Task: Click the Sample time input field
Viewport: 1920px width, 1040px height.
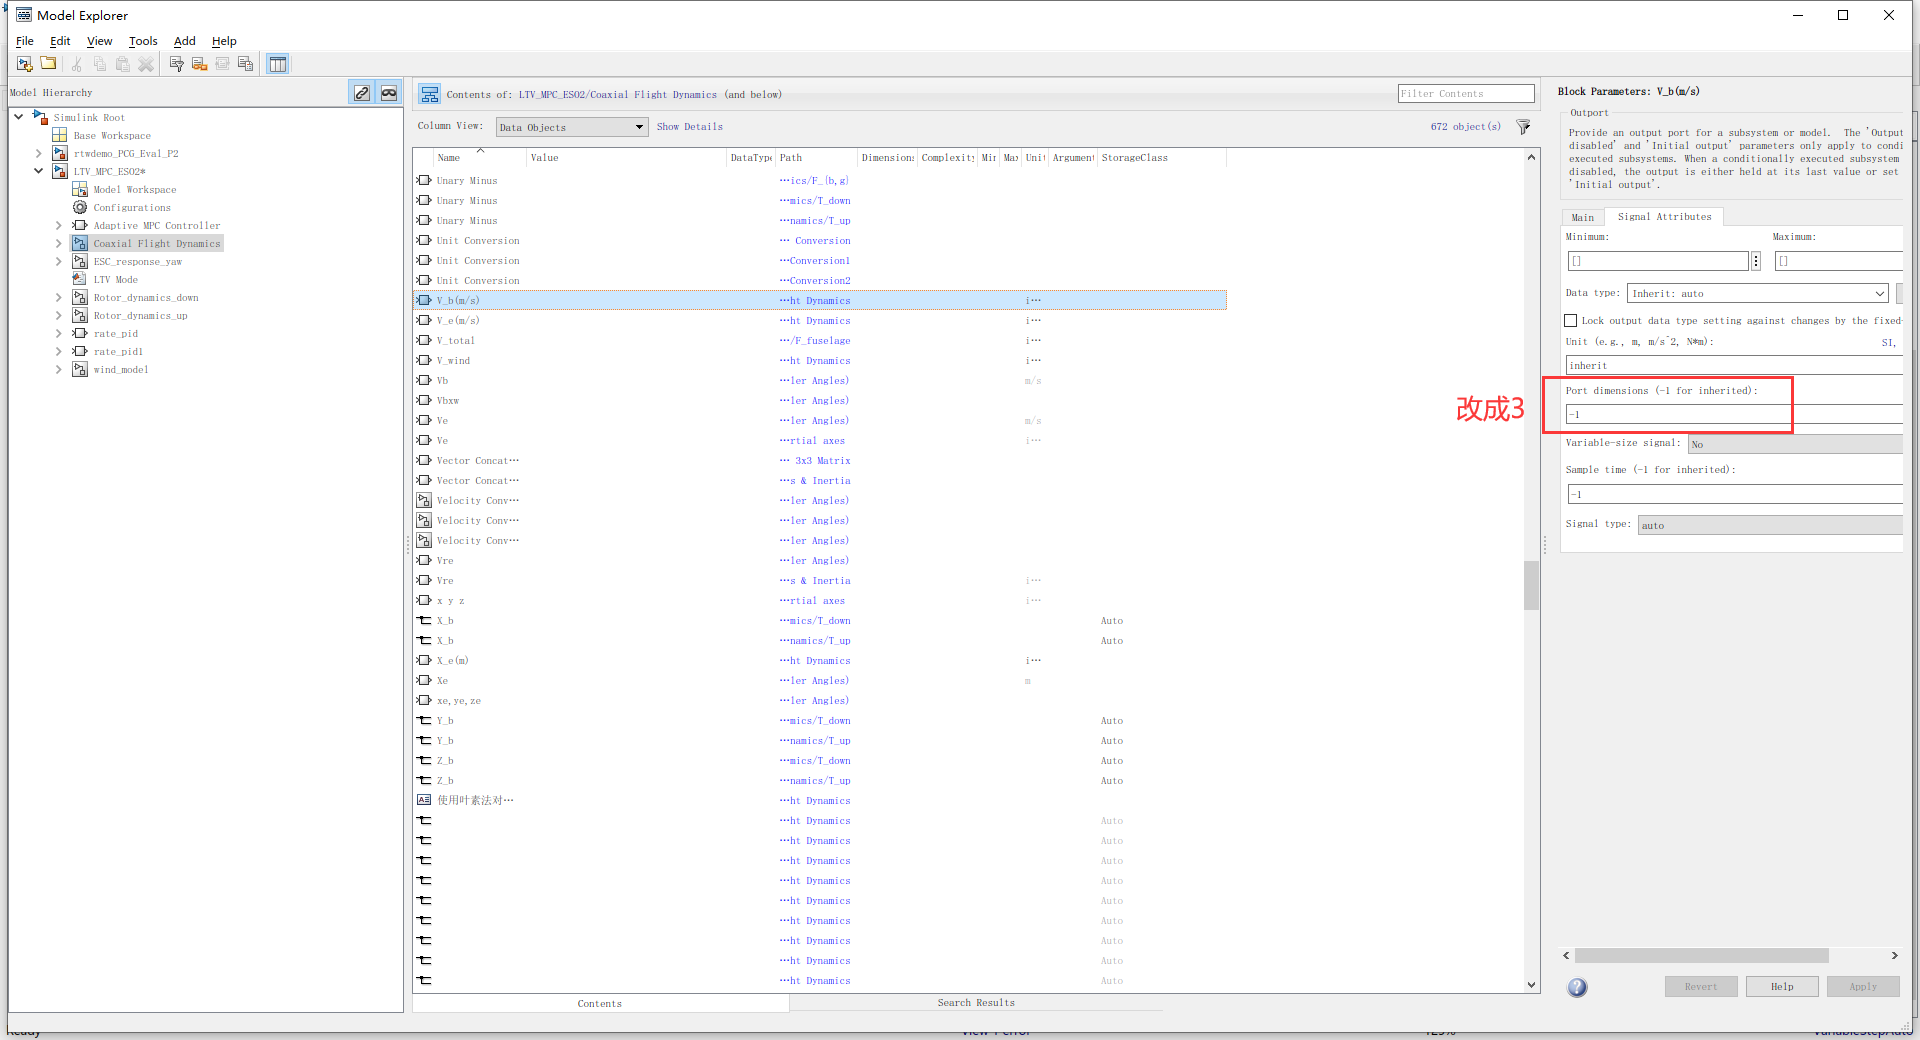Action: (x=1734, y=494)
